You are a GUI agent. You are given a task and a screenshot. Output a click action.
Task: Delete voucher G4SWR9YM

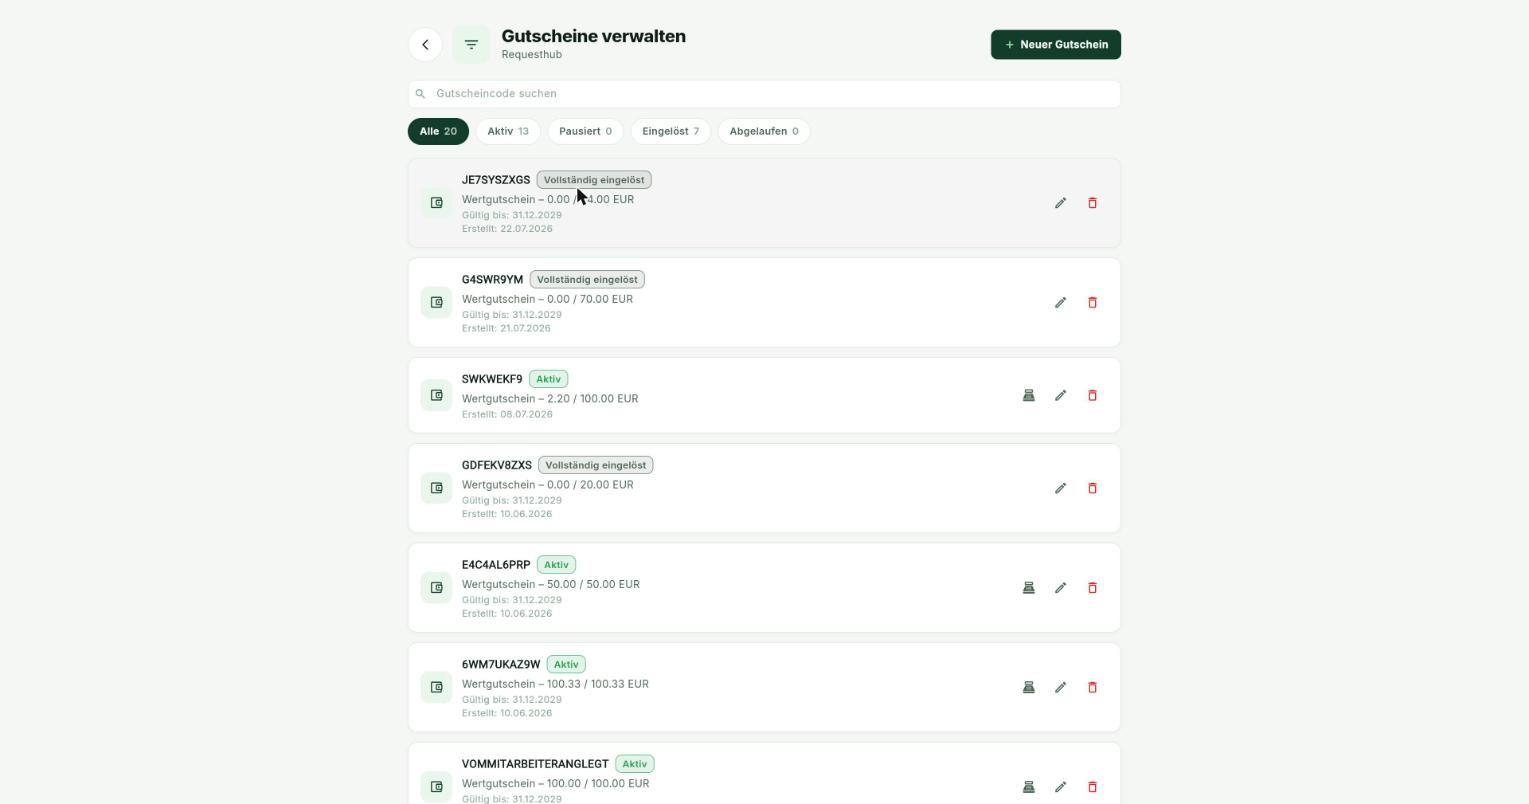[x=1092, y=302]
